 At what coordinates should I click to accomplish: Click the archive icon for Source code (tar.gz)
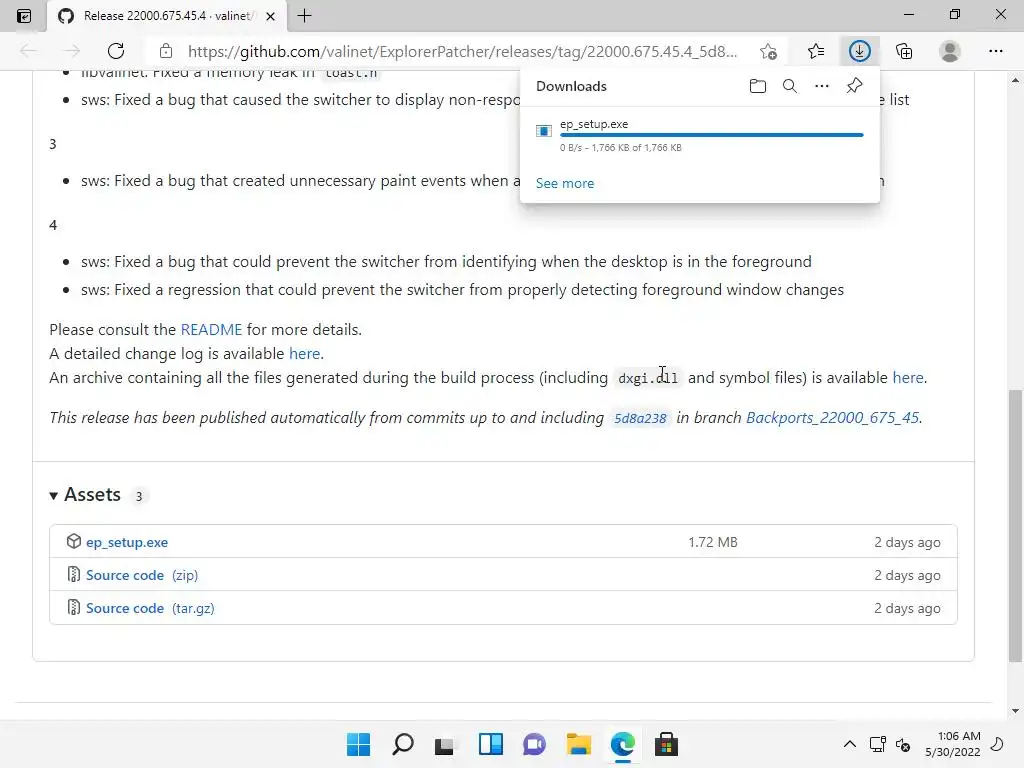tap(74, 607)
